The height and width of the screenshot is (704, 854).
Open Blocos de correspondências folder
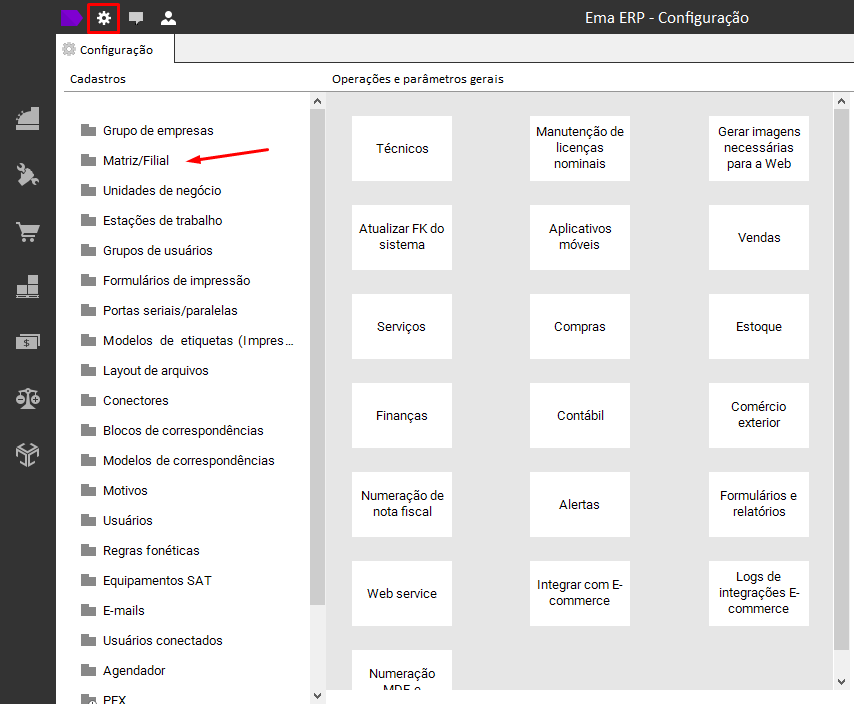[172, 430]
